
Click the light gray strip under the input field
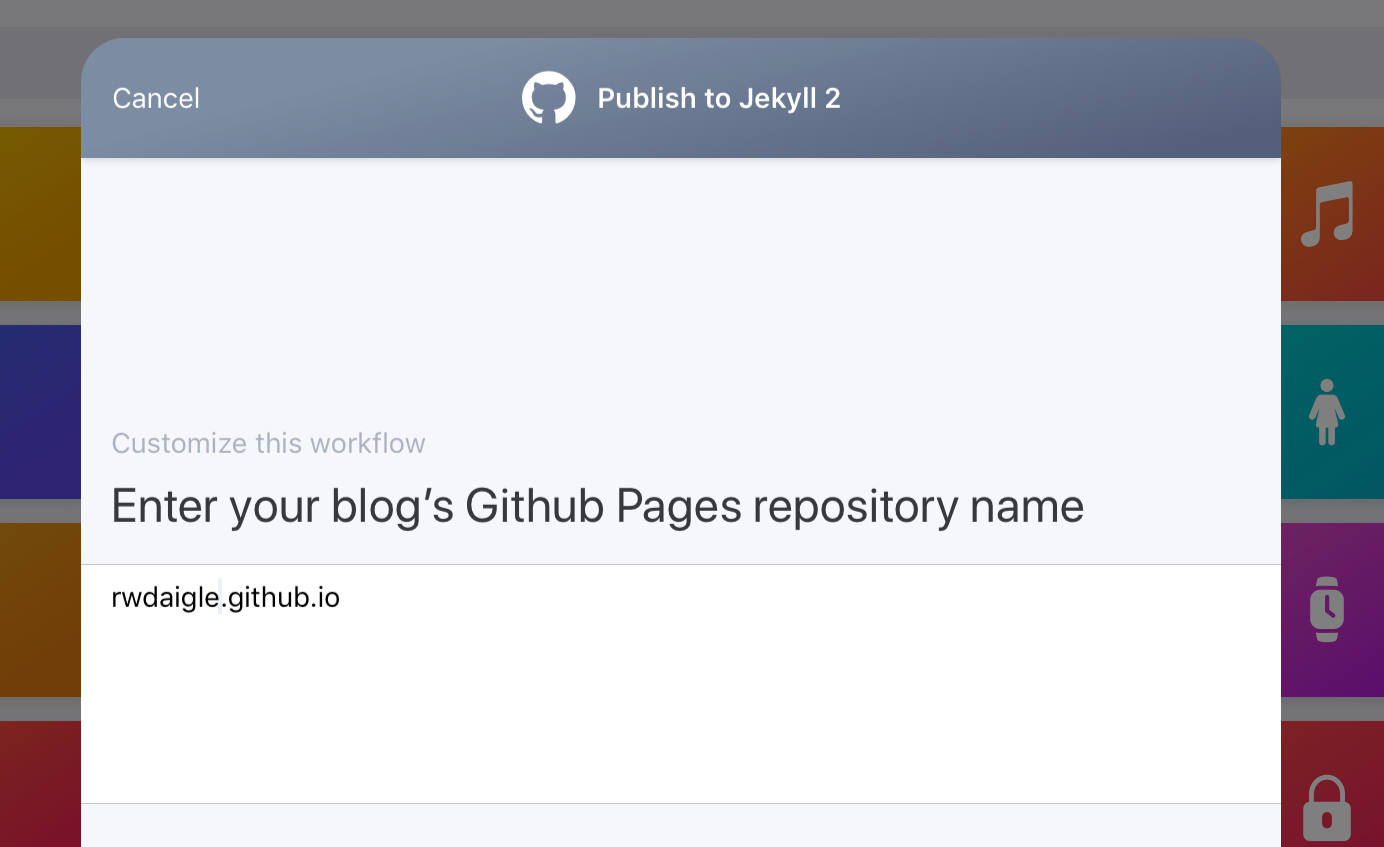[x=680, y=826]
